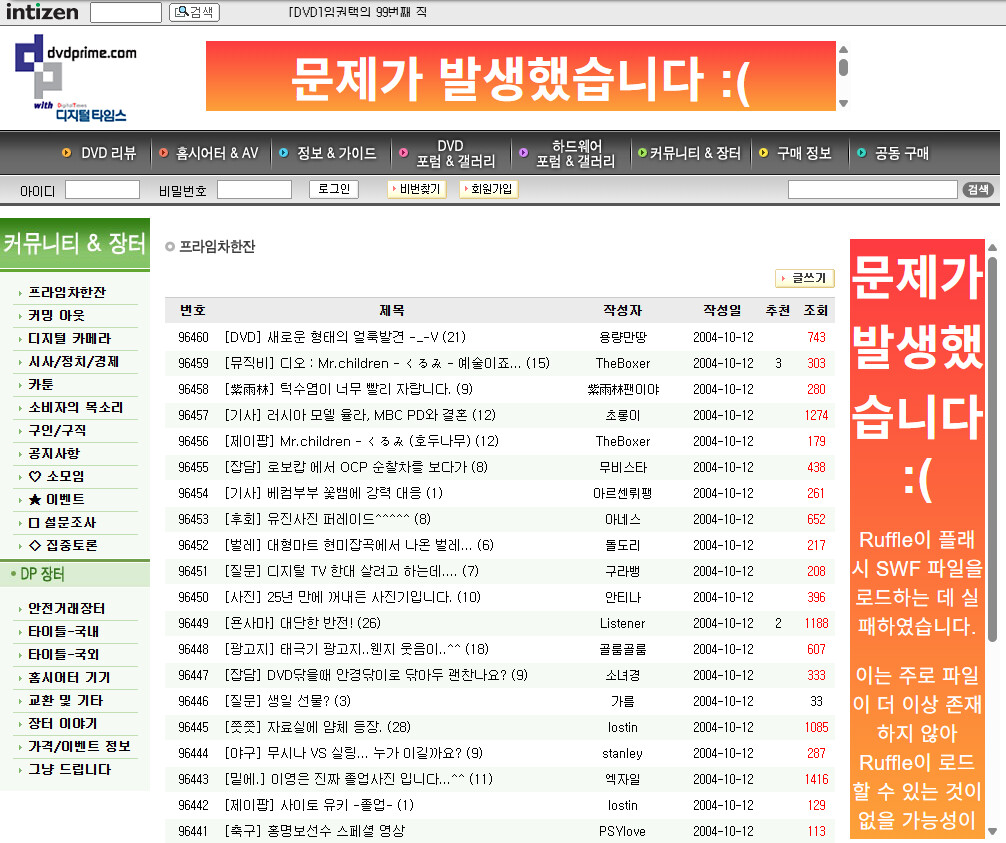1006x843 pixels.
Task: Click the 글쓰기 write button
Action: point(805,278)
